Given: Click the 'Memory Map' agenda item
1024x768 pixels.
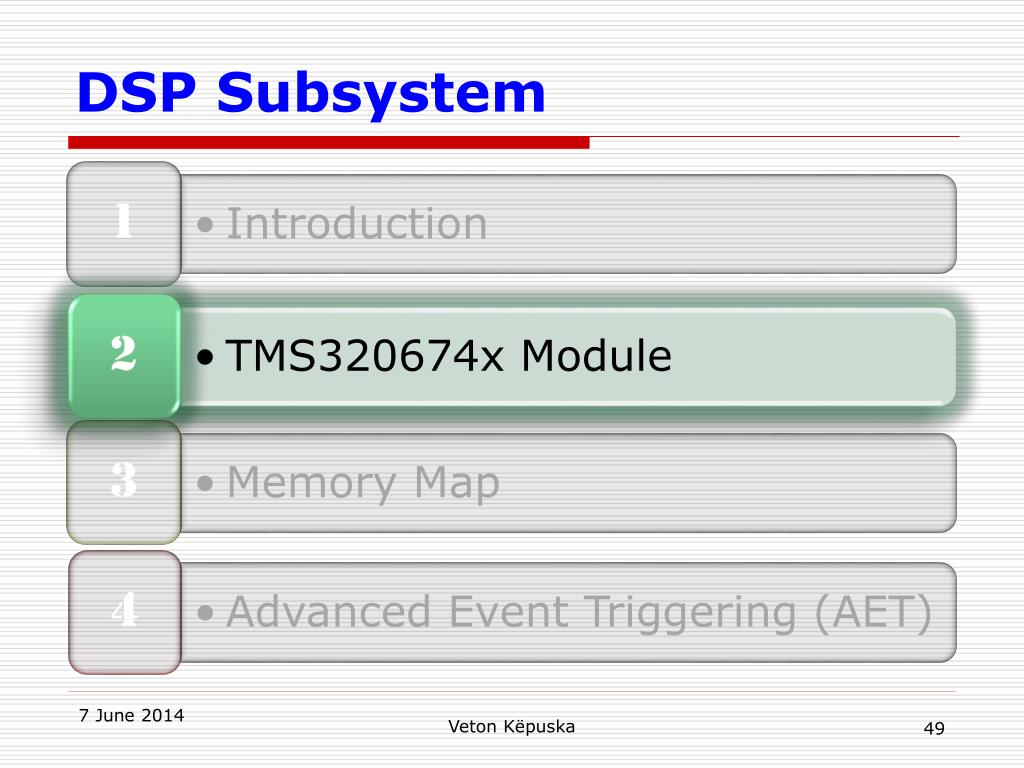Looking at the screenshot, I should 568,483.
